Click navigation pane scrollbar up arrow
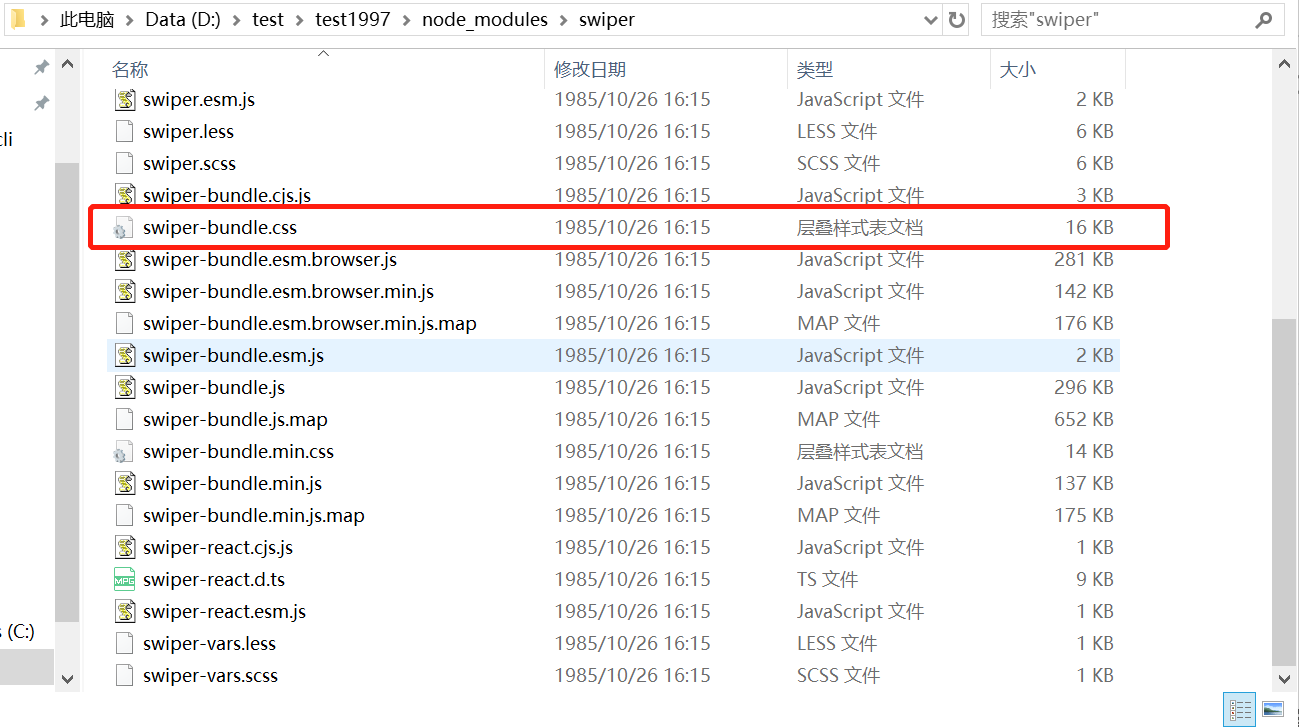This screenshot has height=727, width=1299. coord(67,64)
